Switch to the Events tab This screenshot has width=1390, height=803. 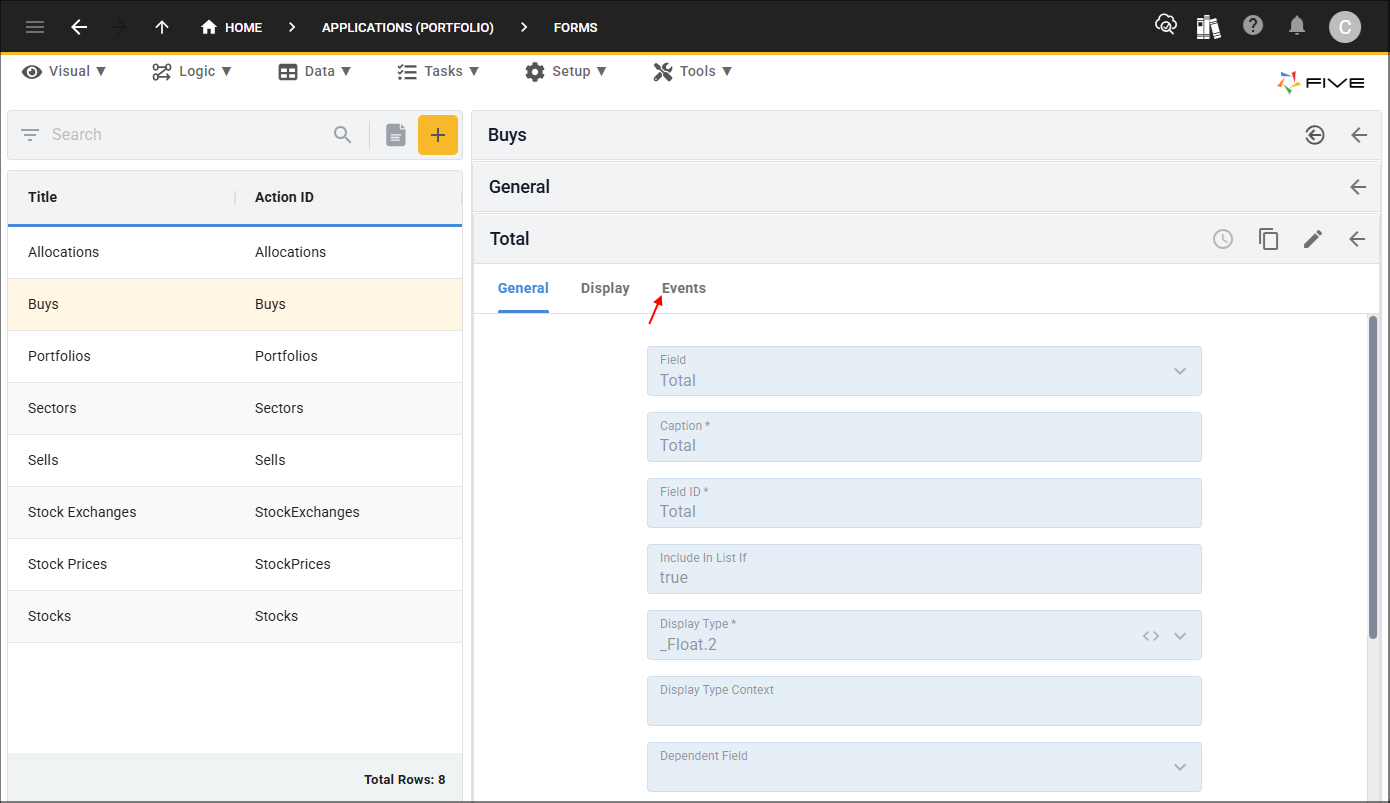point(684,288)
